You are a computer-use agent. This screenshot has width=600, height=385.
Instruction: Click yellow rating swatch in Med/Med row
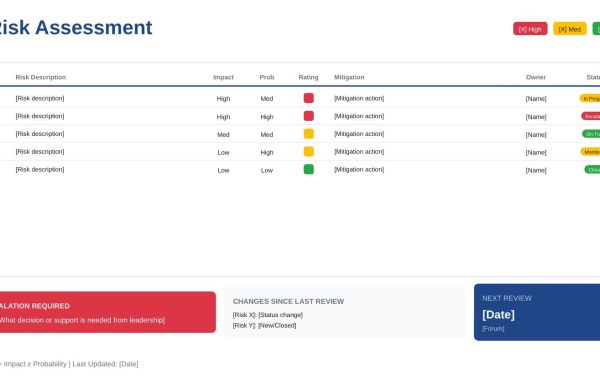click(x=309, y=134)
